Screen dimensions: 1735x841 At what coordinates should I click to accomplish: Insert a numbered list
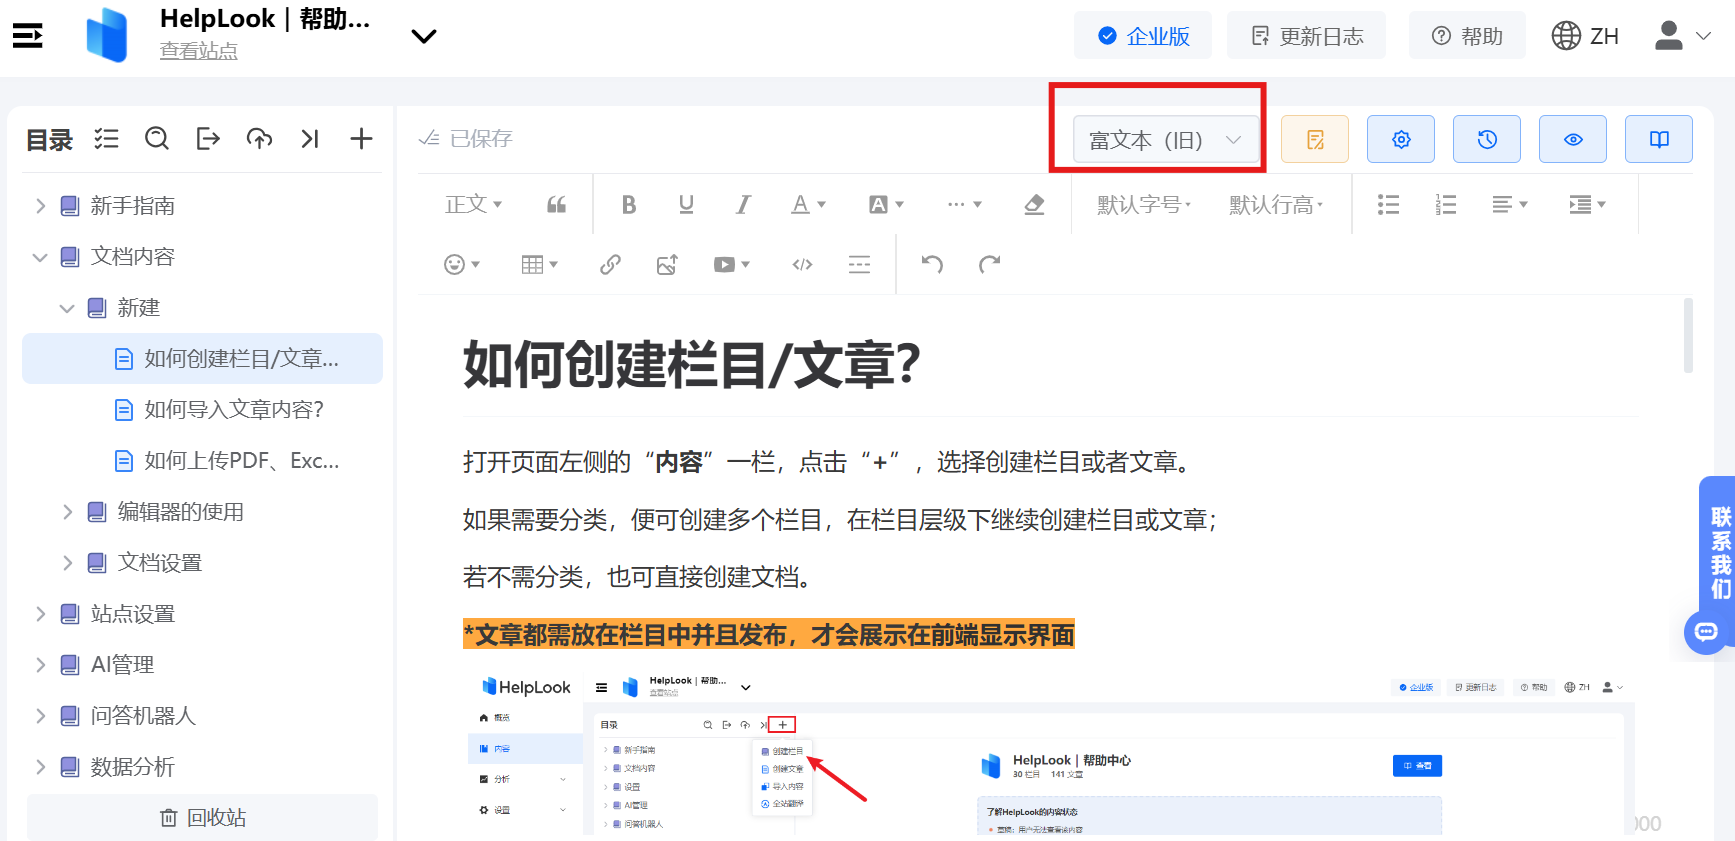click(x=1446, y=205)
